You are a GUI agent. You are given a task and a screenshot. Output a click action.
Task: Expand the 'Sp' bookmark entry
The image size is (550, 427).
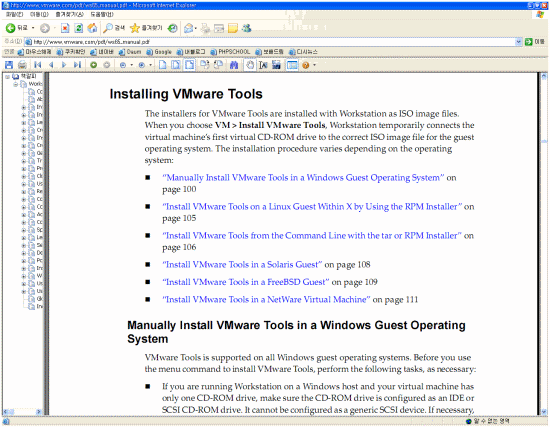24,230
